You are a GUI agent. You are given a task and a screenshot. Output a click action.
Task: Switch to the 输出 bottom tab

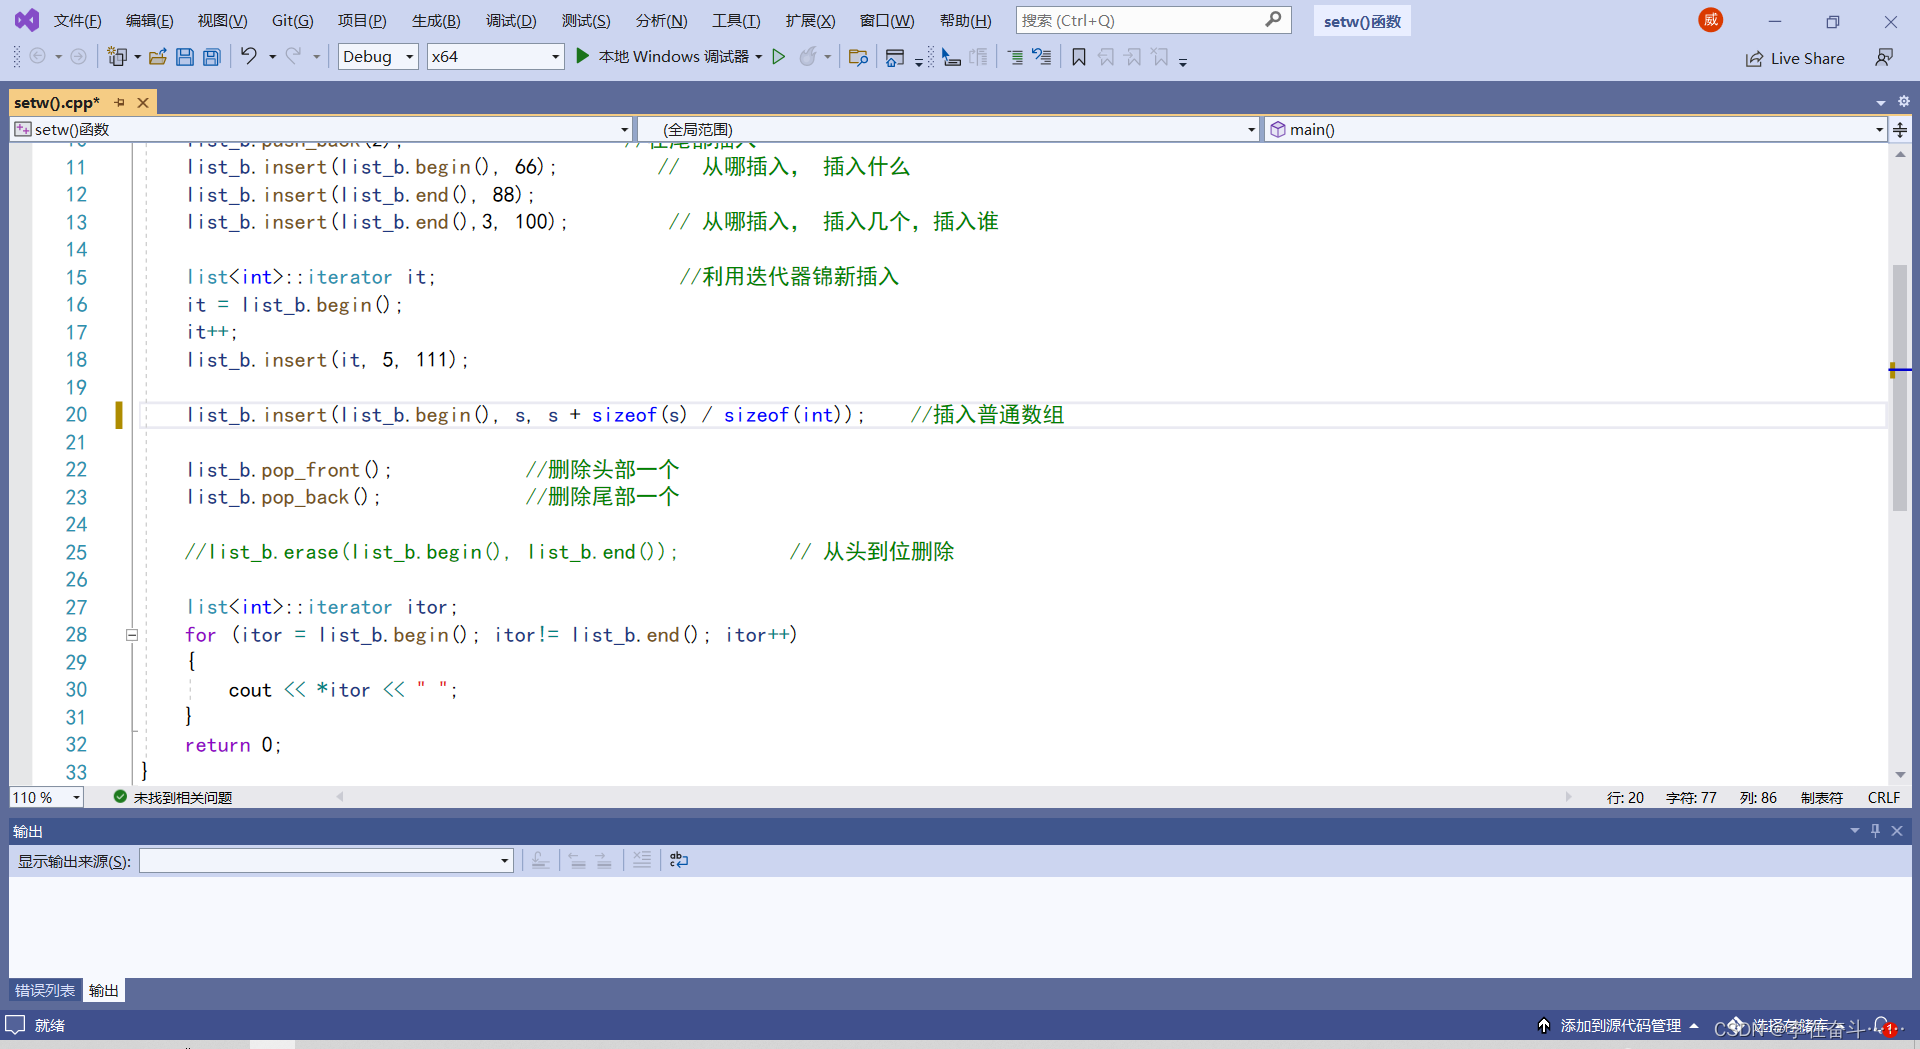[x=103, y=990]
